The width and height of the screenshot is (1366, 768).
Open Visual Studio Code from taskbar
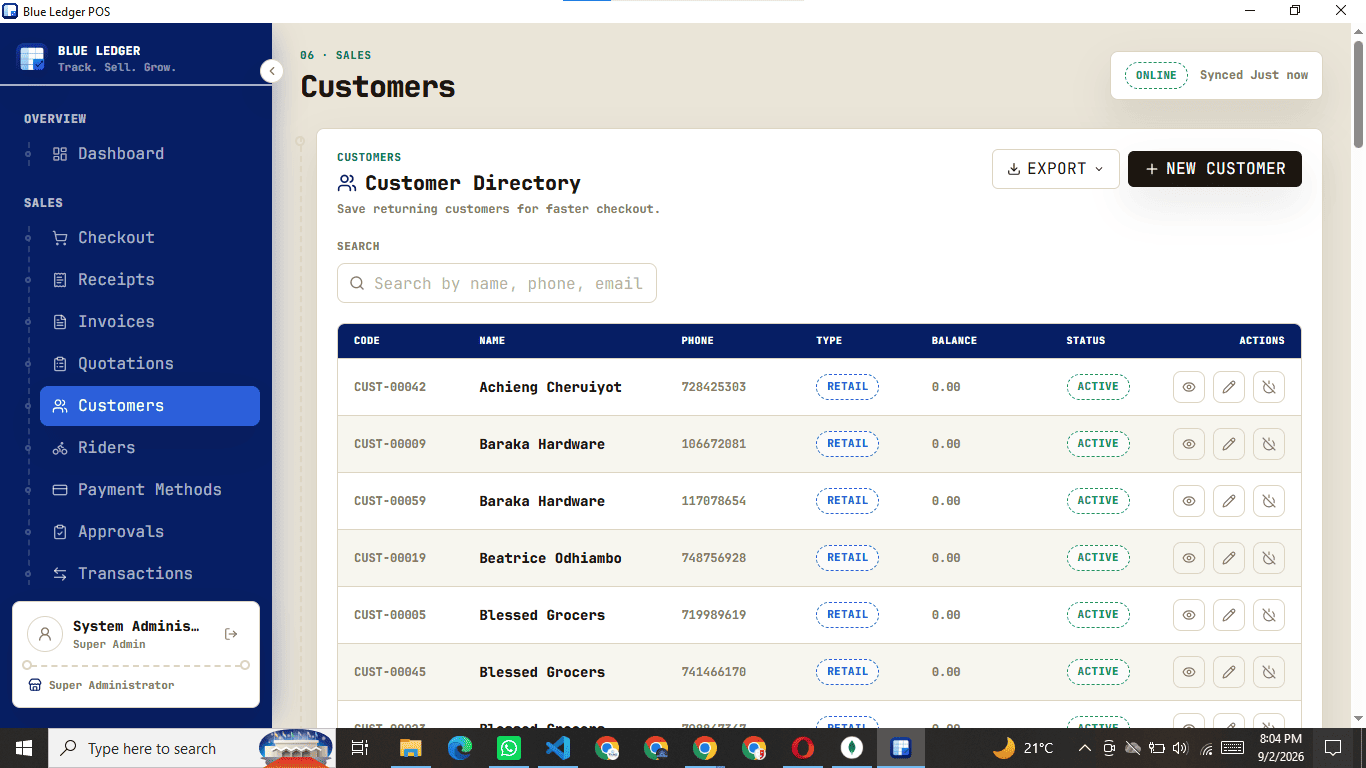click(558, 748)
